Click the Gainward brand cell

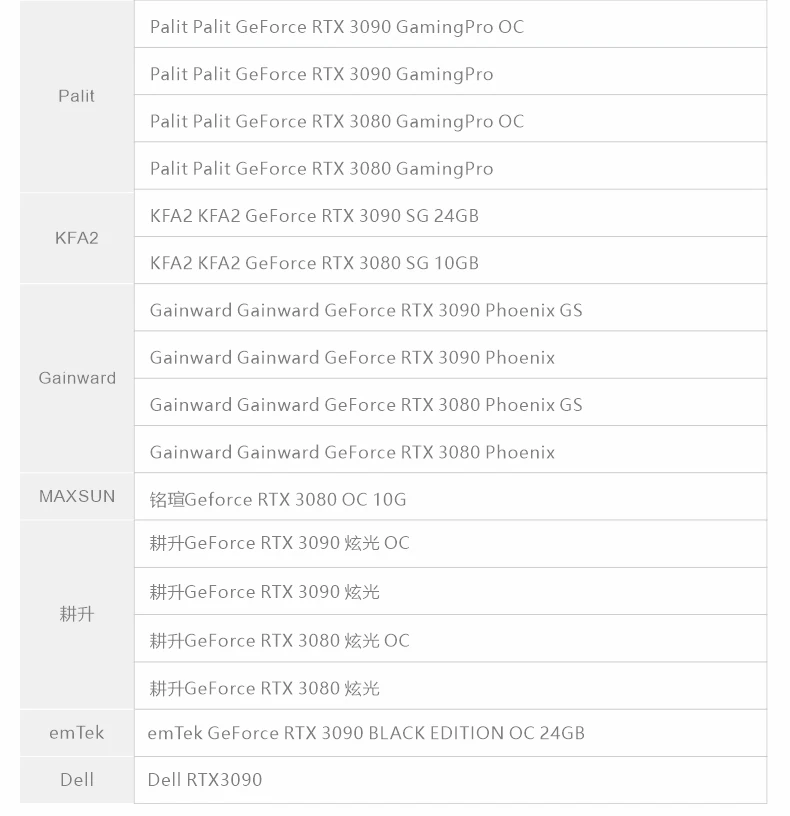tap(77, 378)
